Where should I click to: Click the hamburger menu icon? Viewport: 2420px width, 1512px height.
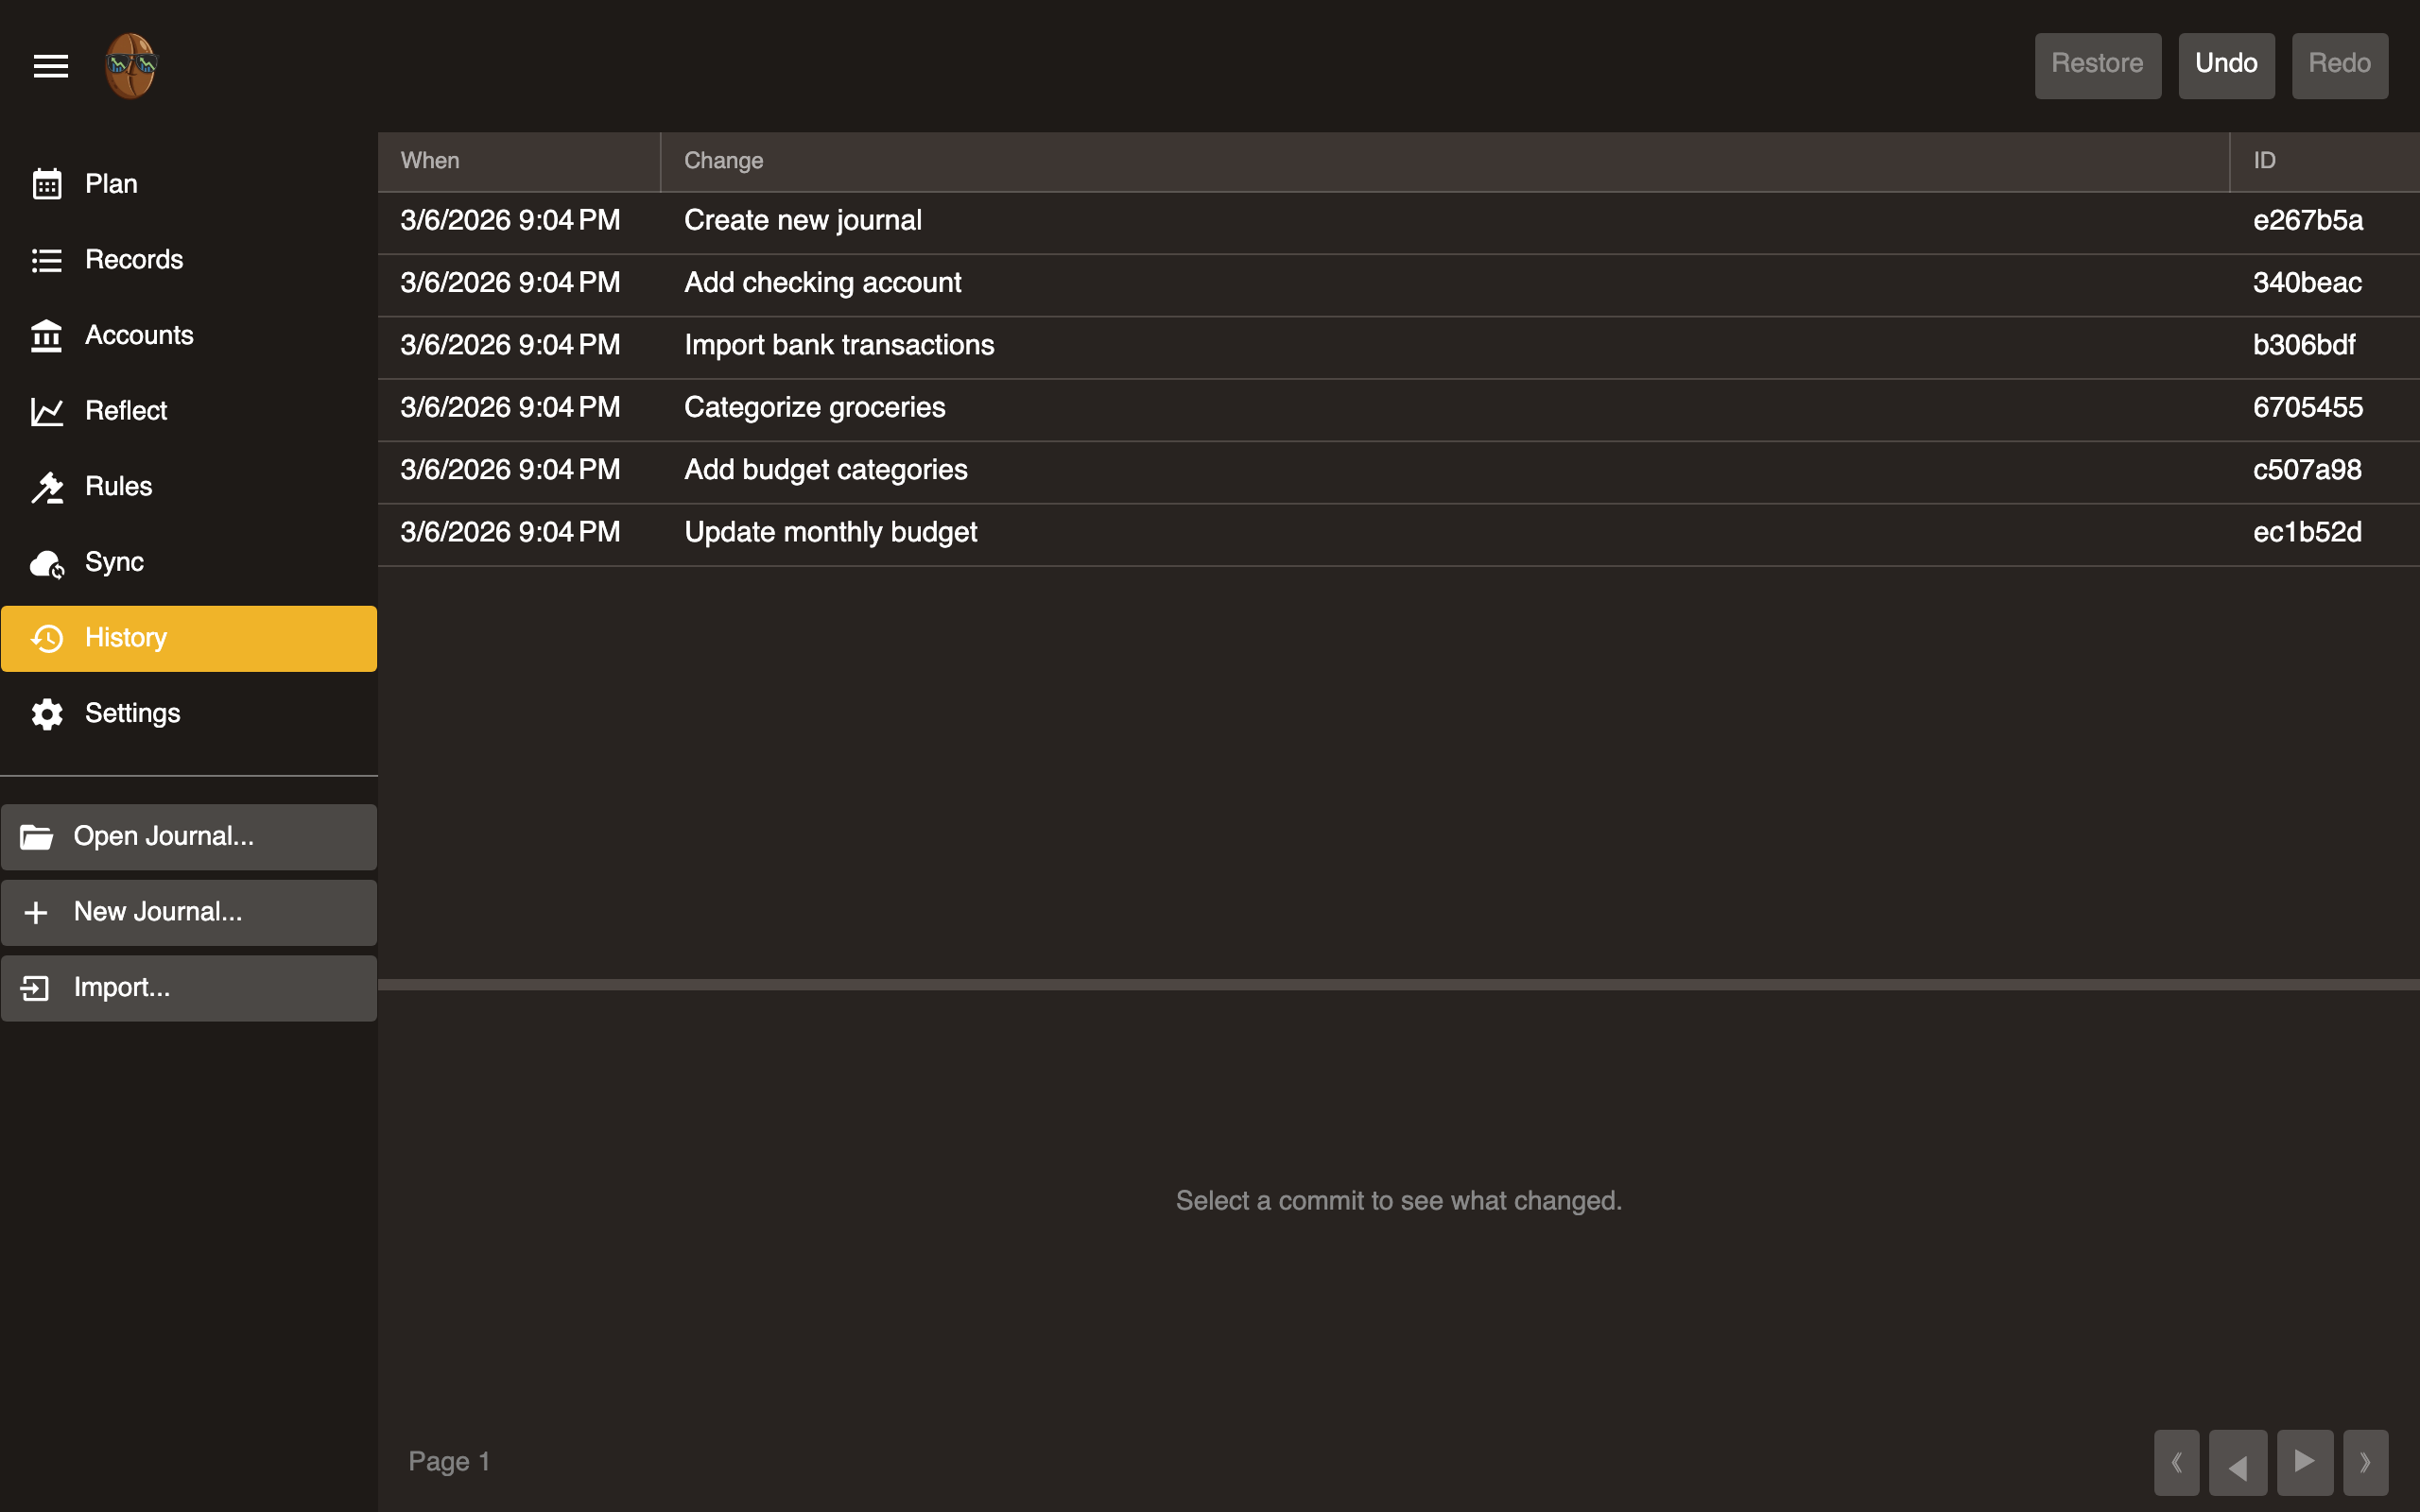tap(50, 66)
